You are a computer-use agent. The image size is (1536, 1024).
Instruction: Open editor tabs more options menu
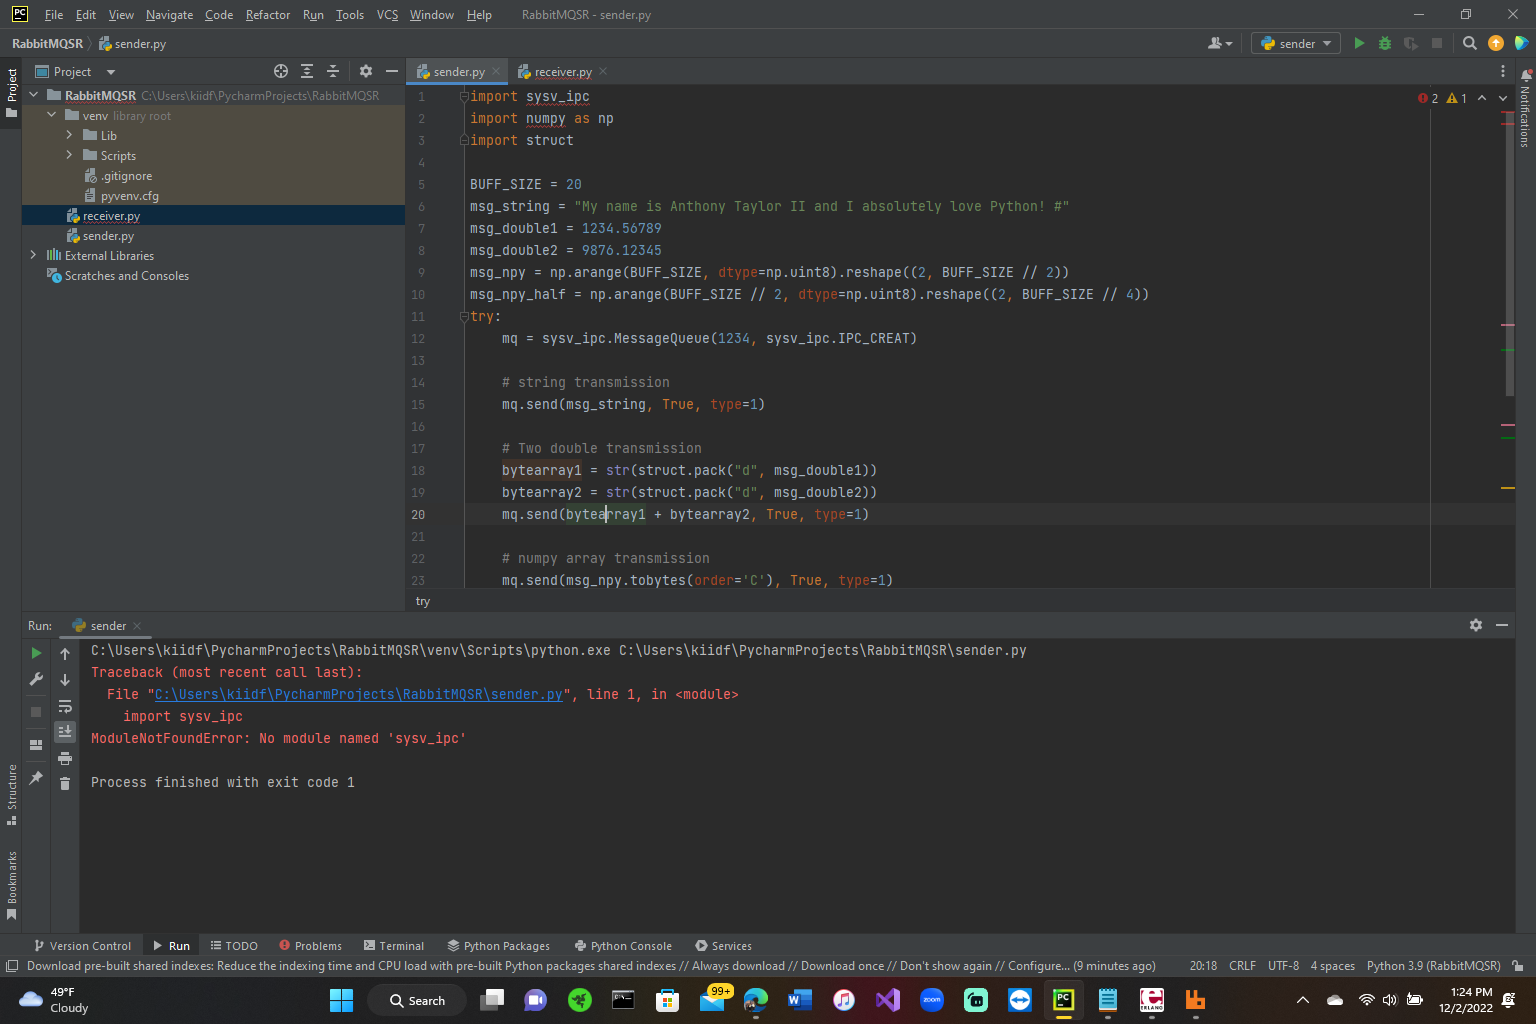tap(1502, 71)
